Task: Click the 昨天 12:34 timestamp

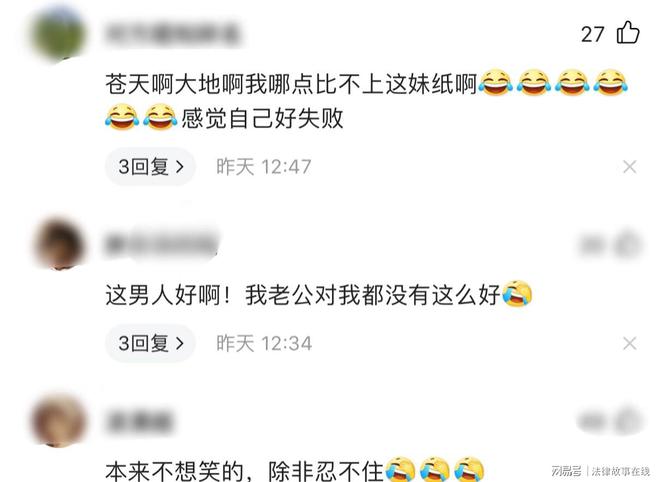Action: click(263, 344)
